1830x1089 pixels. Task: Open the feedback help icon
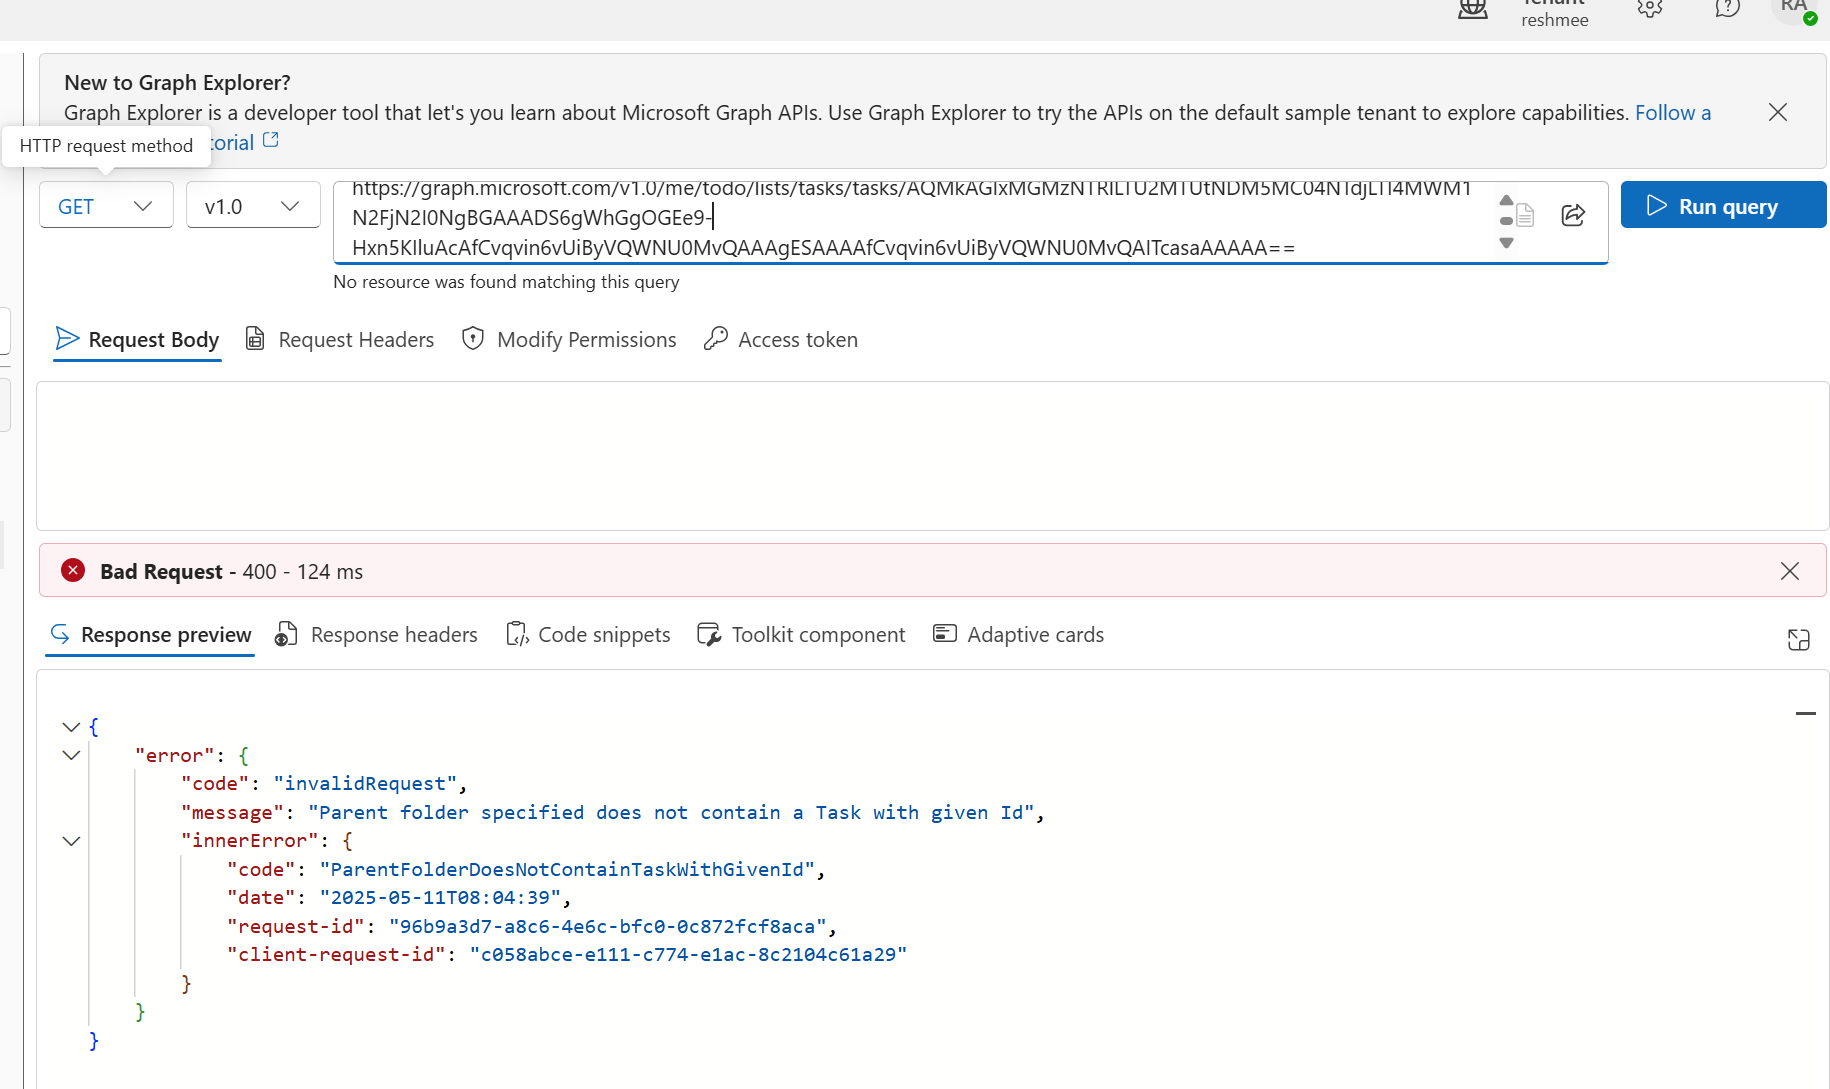[x=1727, y=9]
